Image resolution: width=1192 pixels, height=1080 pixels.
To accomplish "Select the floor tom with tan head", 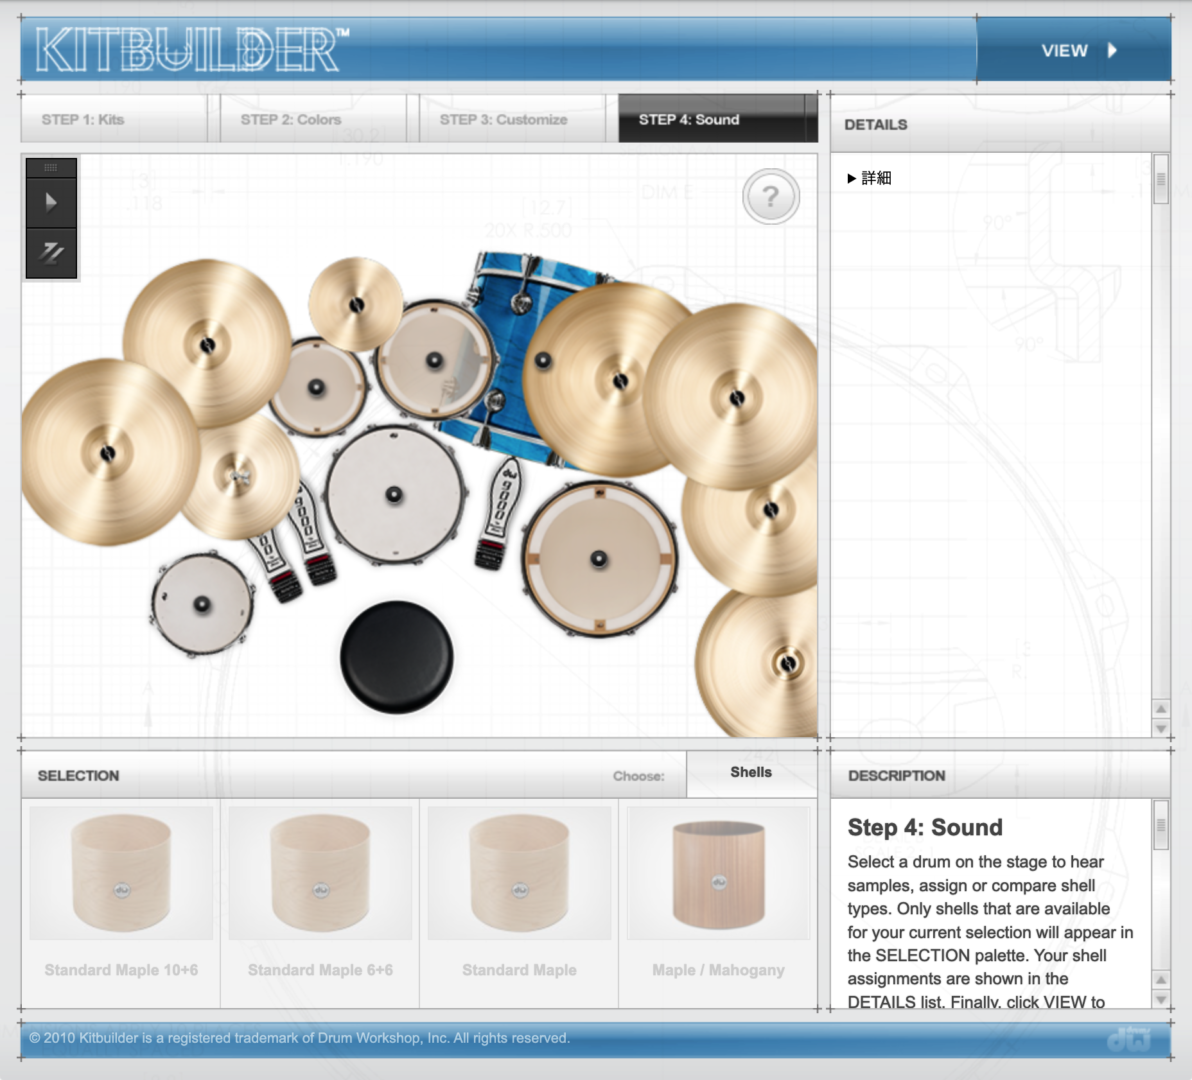I will 599,559.
